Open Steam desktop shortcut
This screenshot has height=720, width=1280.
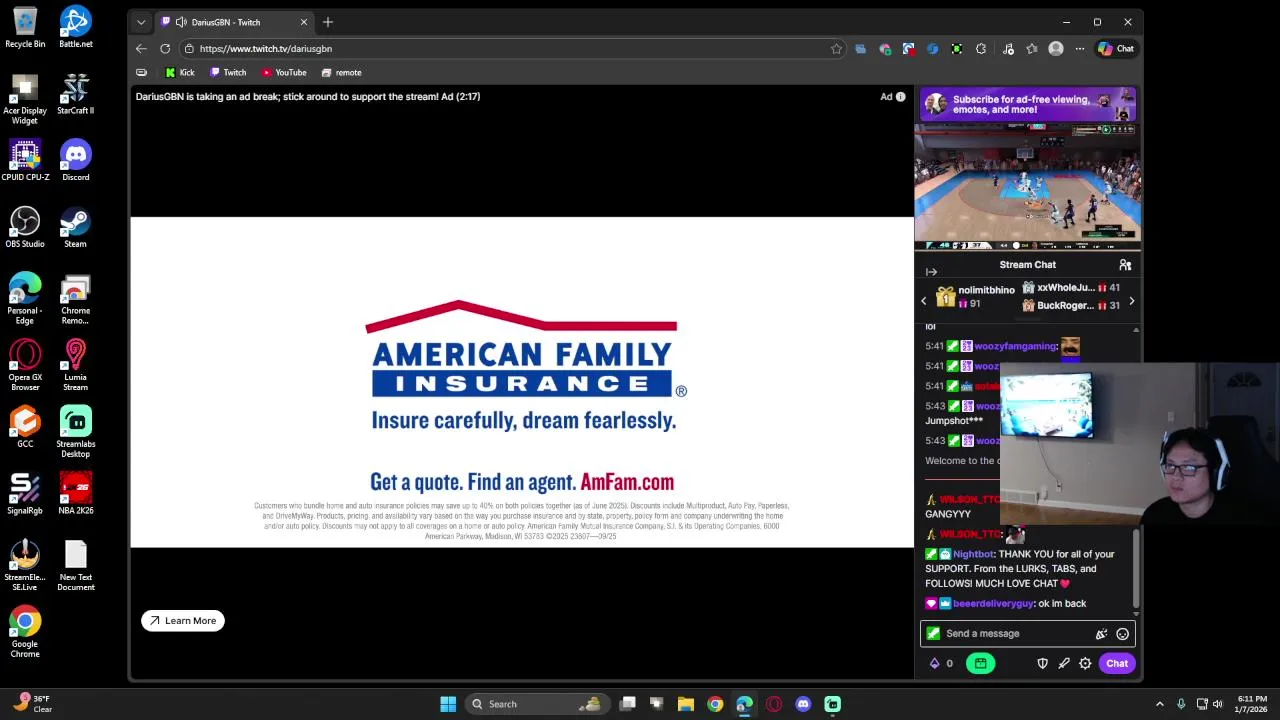click(x=75, y=227)
